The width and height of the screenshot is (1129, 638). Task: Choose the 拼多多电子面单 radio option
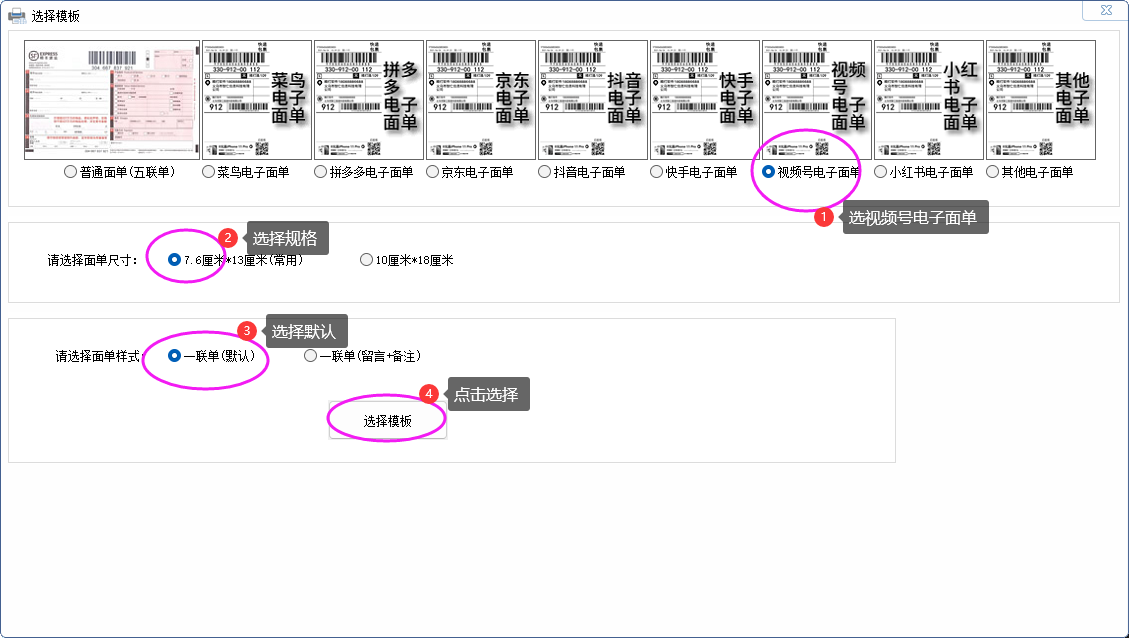tap(321, 172)
